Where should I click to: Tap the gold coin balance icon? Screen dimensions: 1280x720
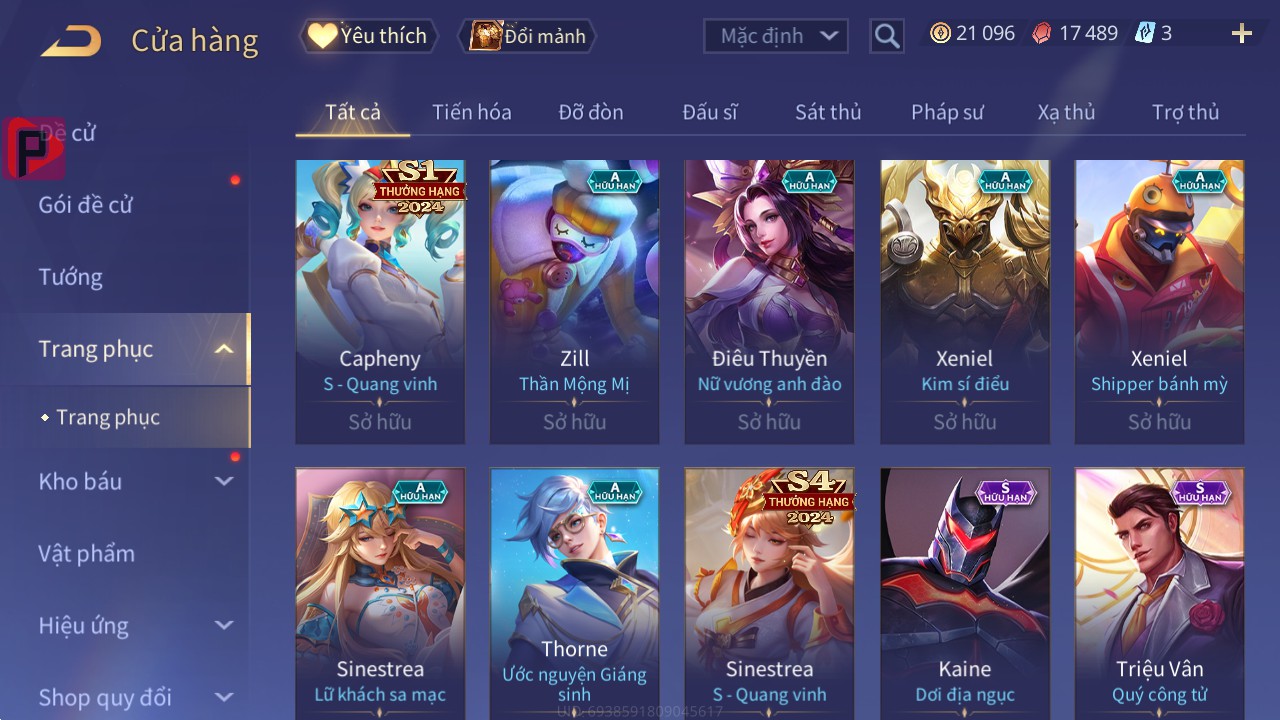pos(940,33)
